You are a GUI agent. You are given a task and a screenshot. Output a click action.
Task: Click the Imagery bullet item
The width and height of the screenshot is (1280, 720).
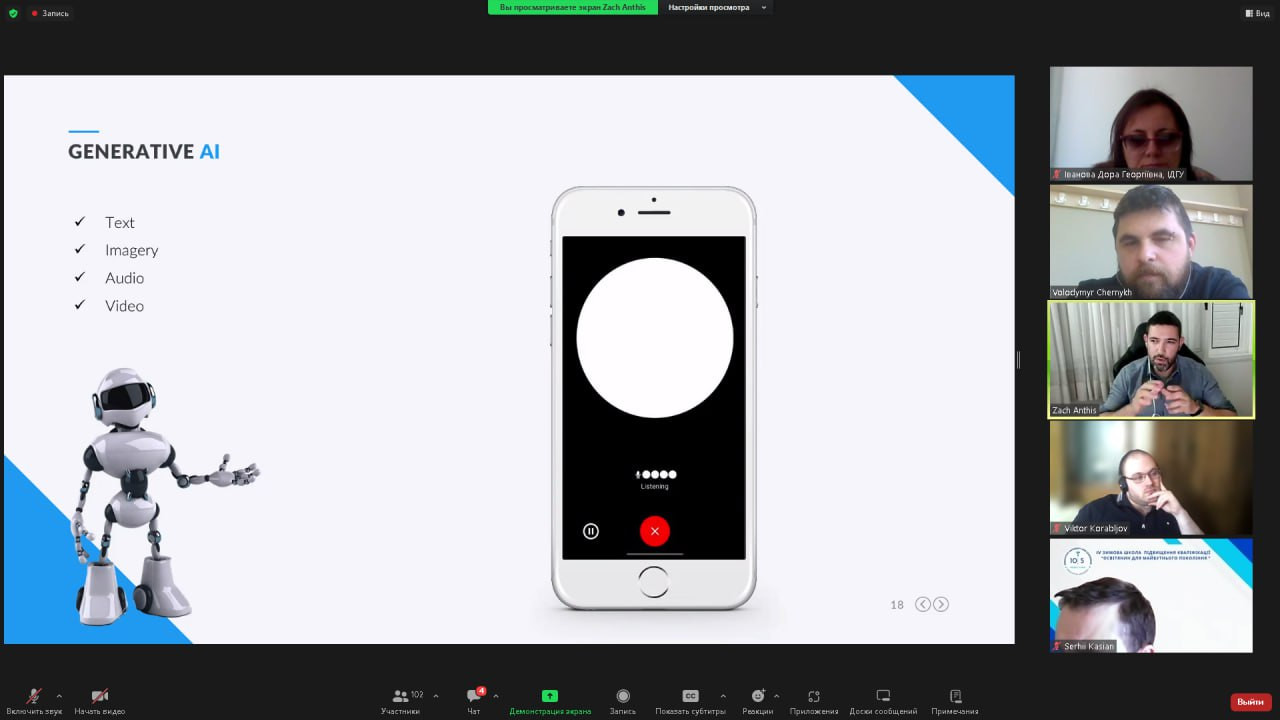click(x=132, y=250)
